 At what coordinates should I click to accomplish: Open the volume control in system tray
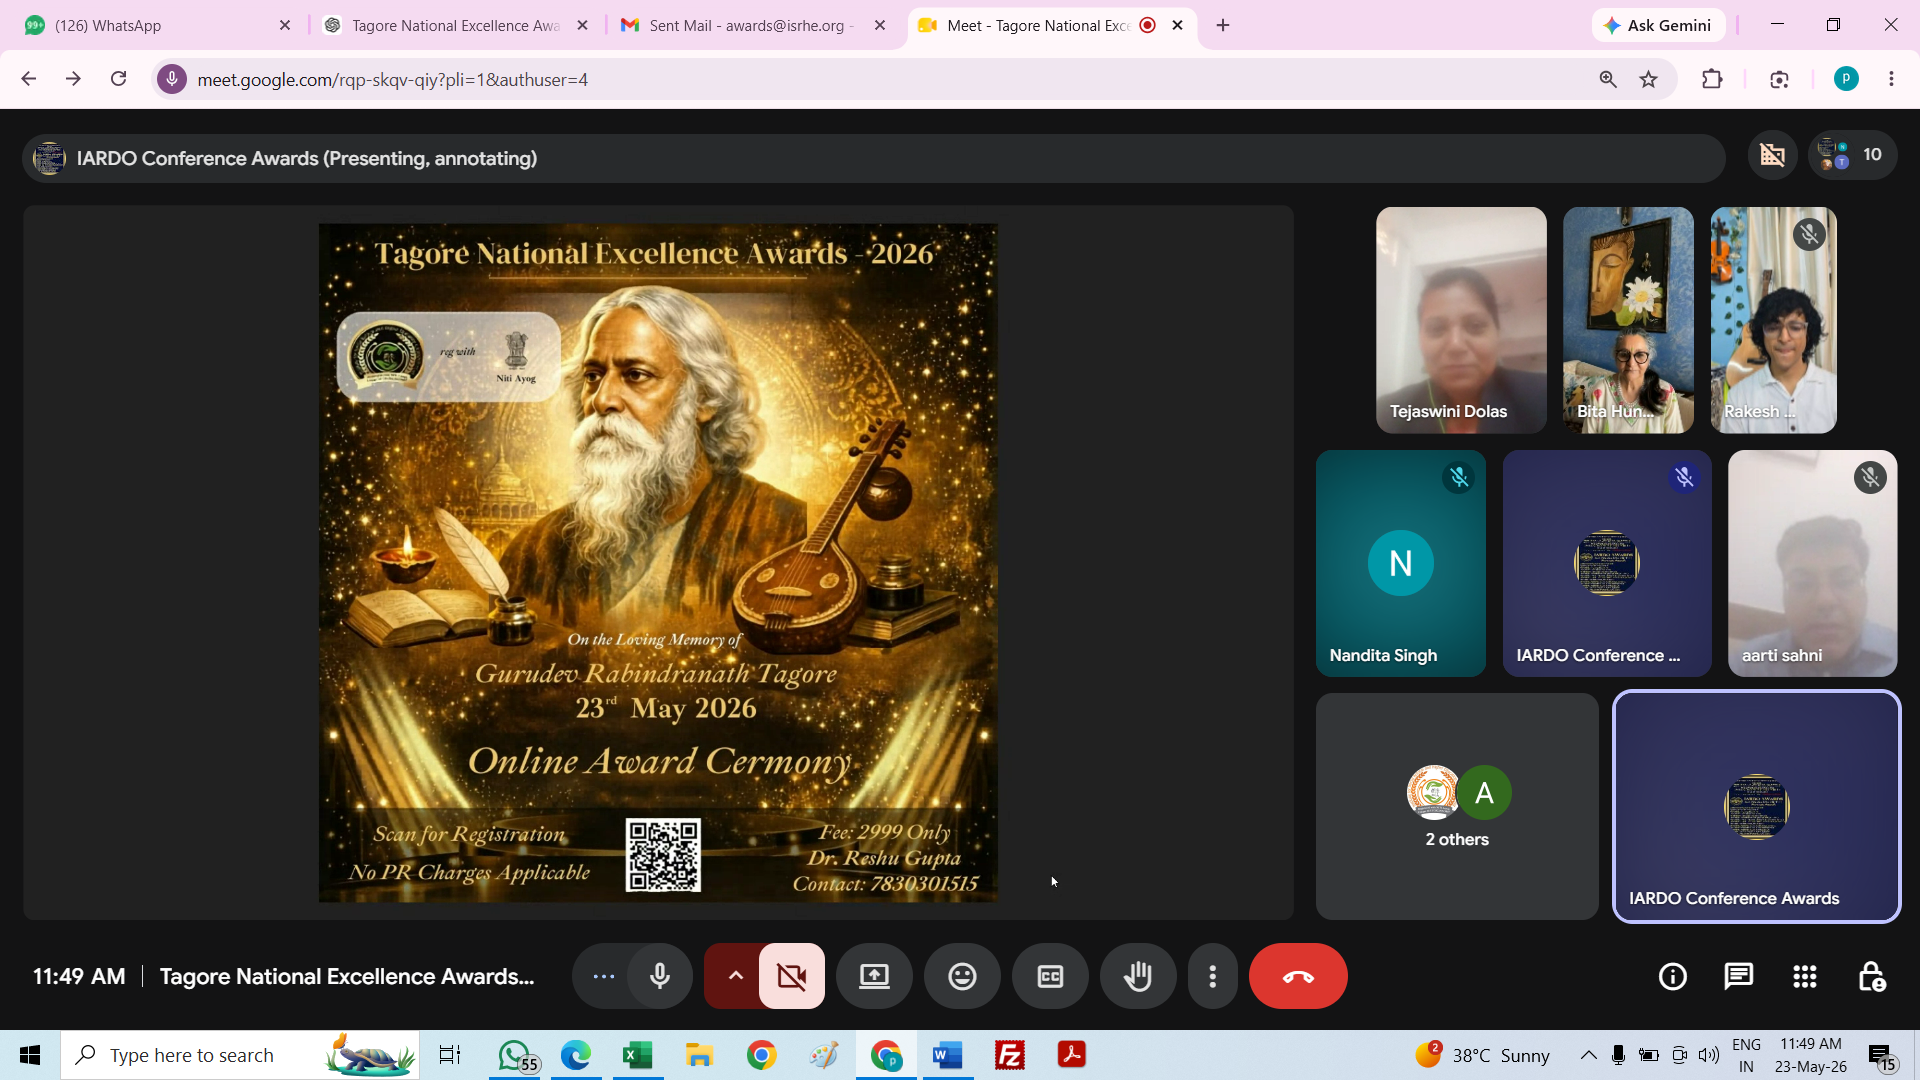[1709, 1055]
